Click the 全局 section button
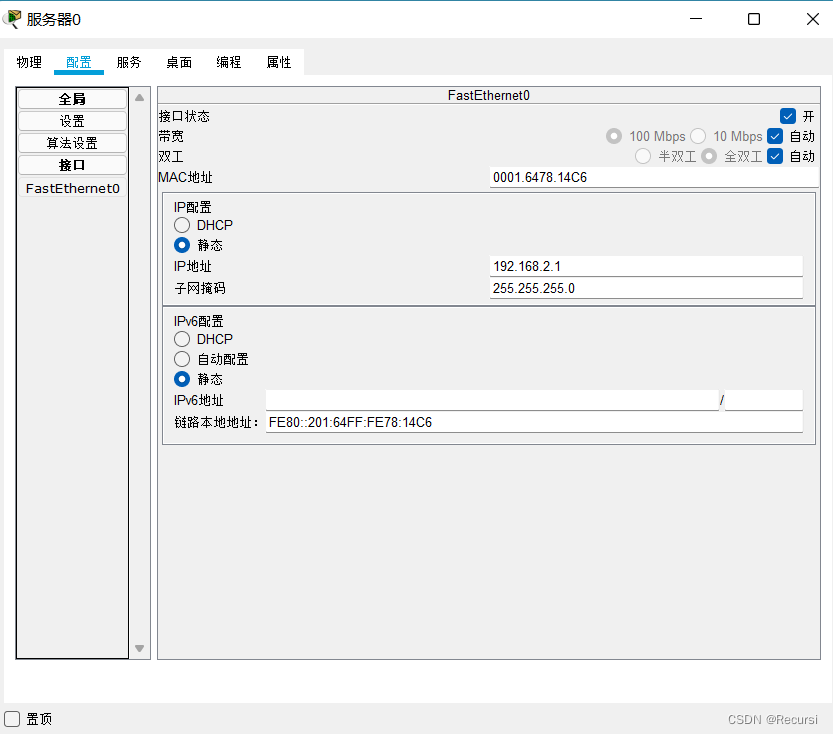The image size is (833, 734). (x=72, y=99)
